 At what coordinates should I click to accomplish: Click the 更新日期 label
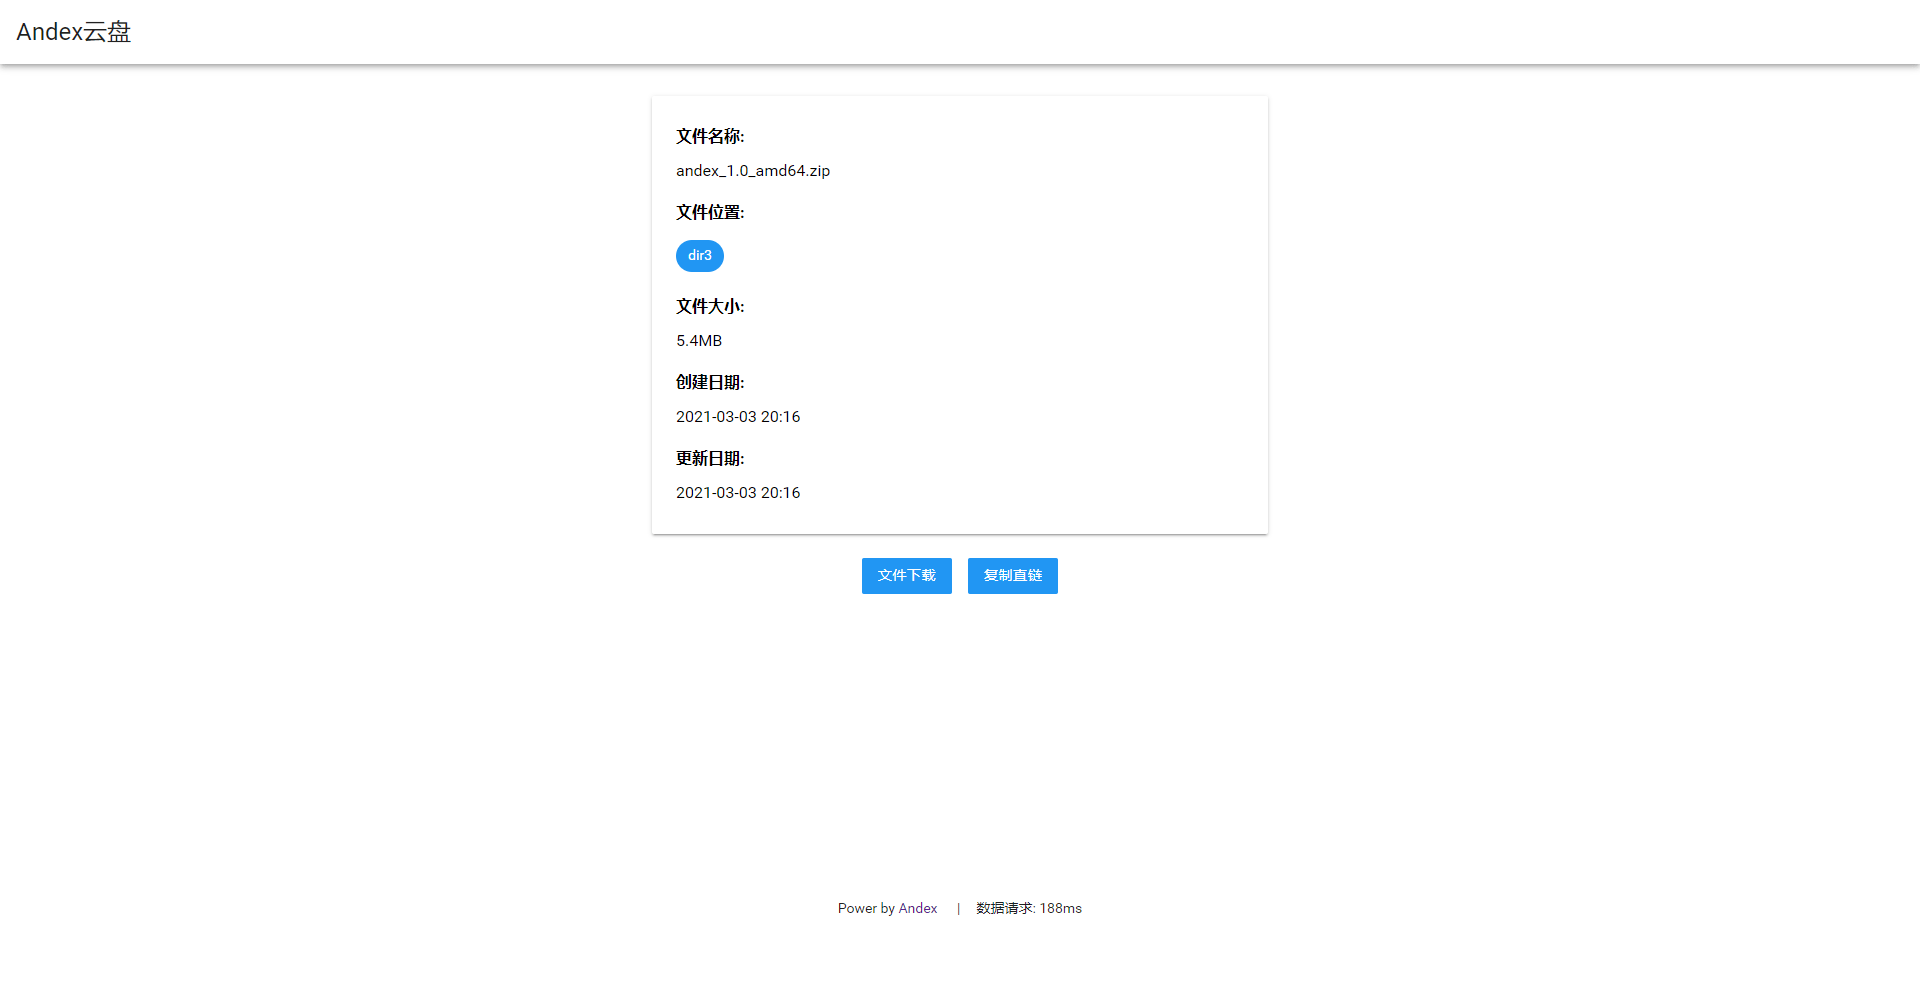(710, 458)
